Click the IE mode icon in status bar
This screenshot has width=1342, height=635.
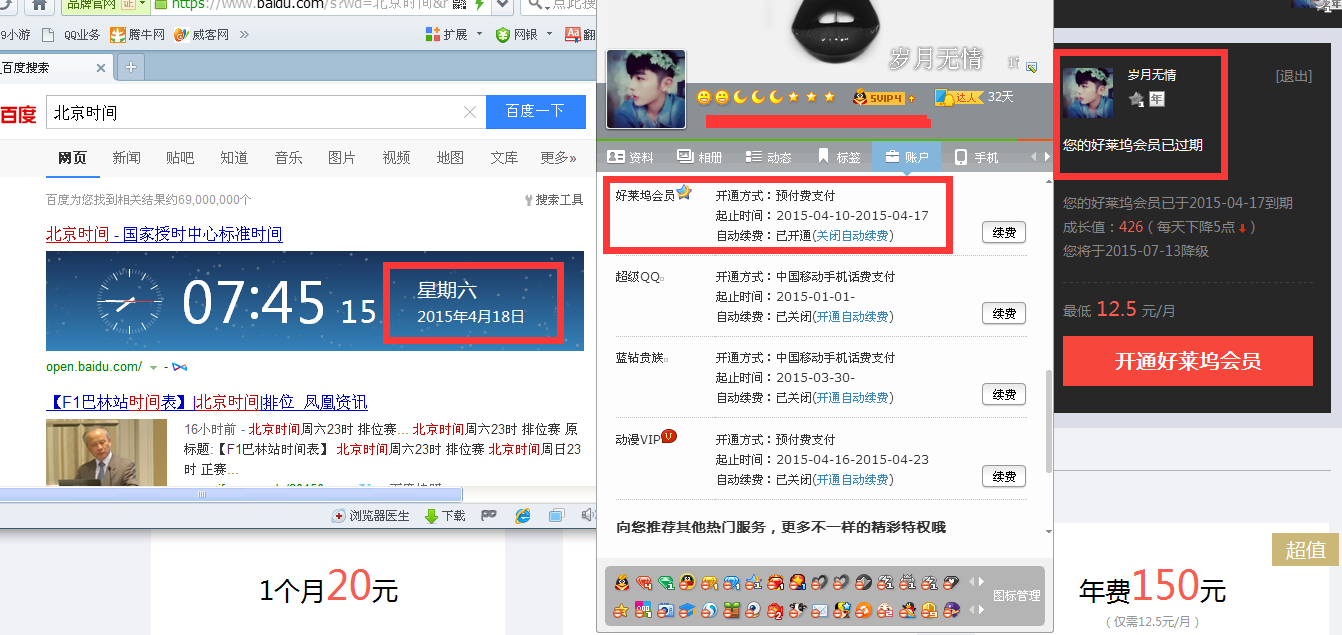point(522,516)
